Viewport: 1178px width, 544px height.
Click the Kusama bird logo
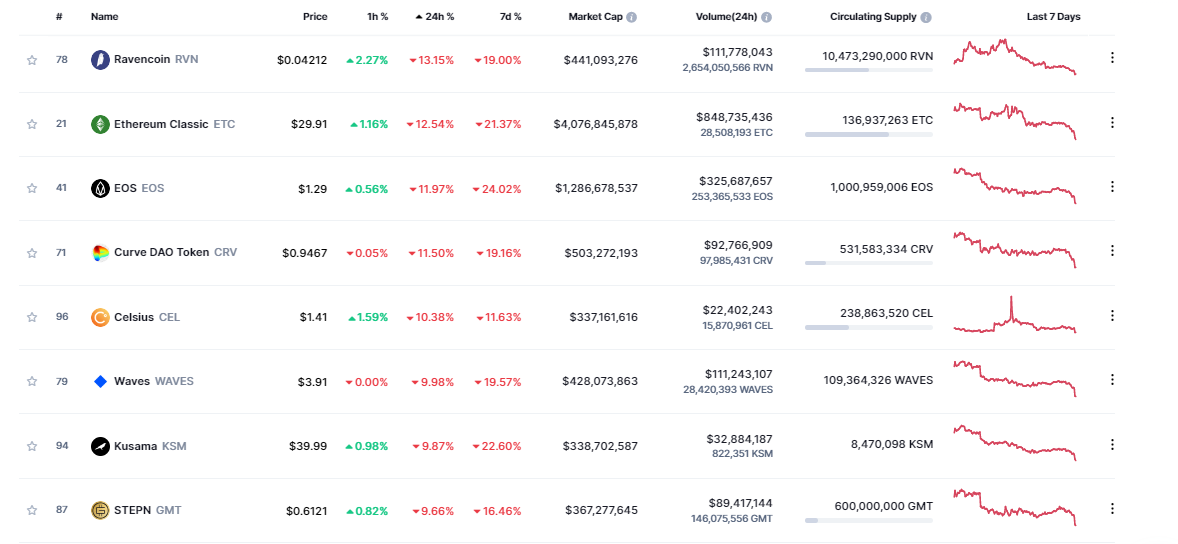100,446
